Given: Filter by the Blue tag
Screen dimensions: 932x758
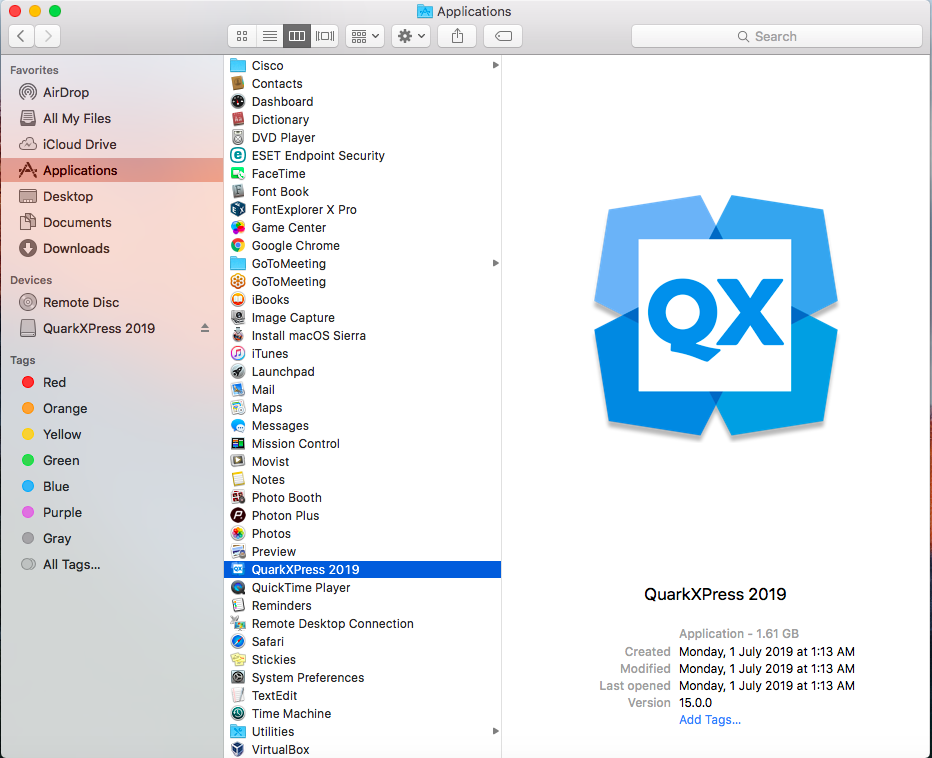Looking at the screenshot, I should (x=112, y=486).
